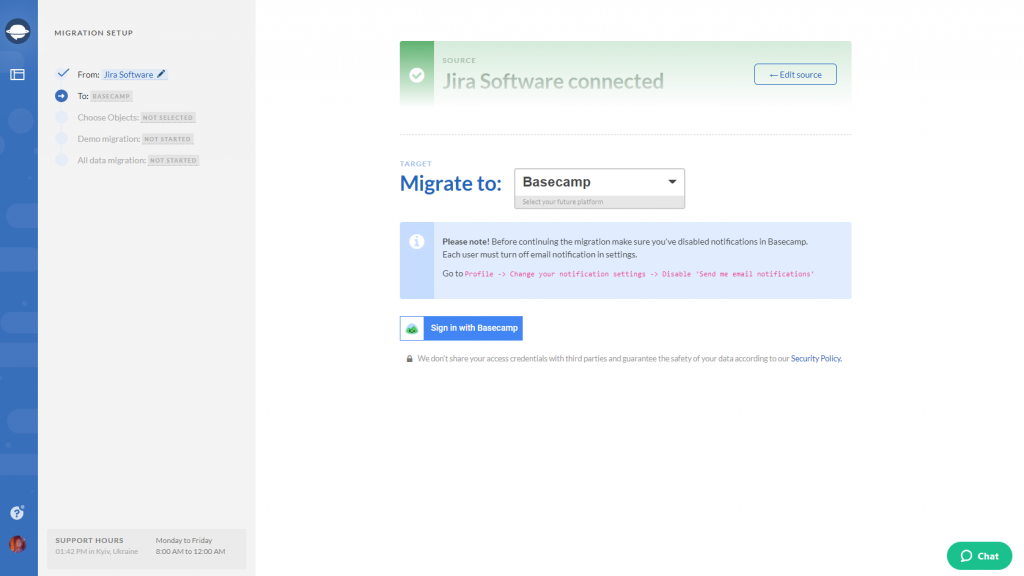1024x576 pixels.
Task: Click the planet logo in the sidebar
Action: tap(18, 32)
